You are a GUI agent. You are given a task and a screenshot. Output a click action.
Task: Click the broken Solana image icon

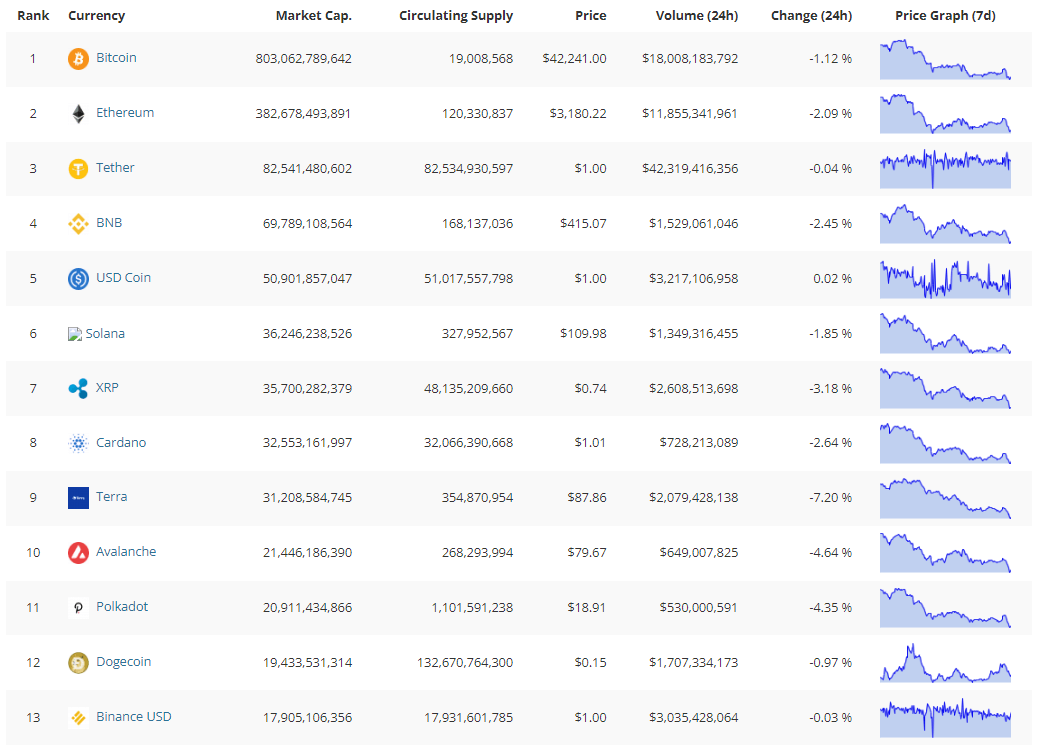click(75, 334)
